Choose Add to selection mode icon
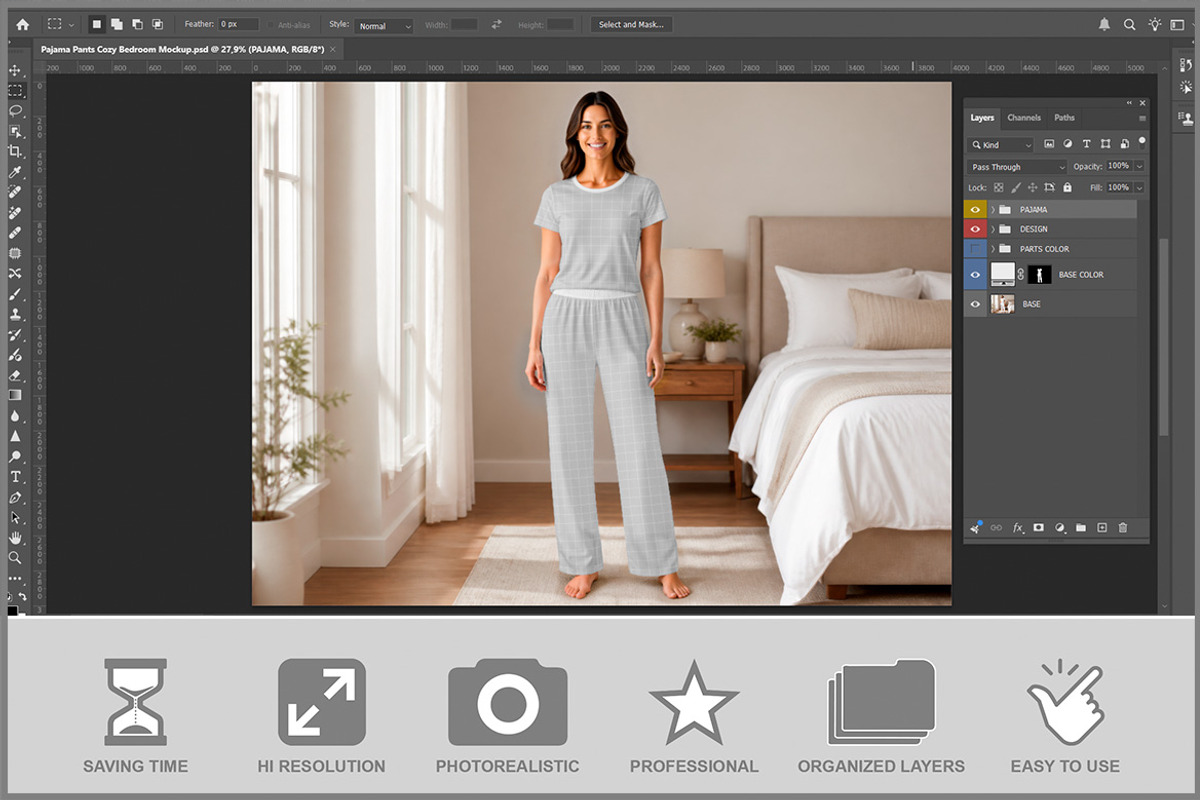The height and width of the screenshot is (800, 1200). (116, 24)
